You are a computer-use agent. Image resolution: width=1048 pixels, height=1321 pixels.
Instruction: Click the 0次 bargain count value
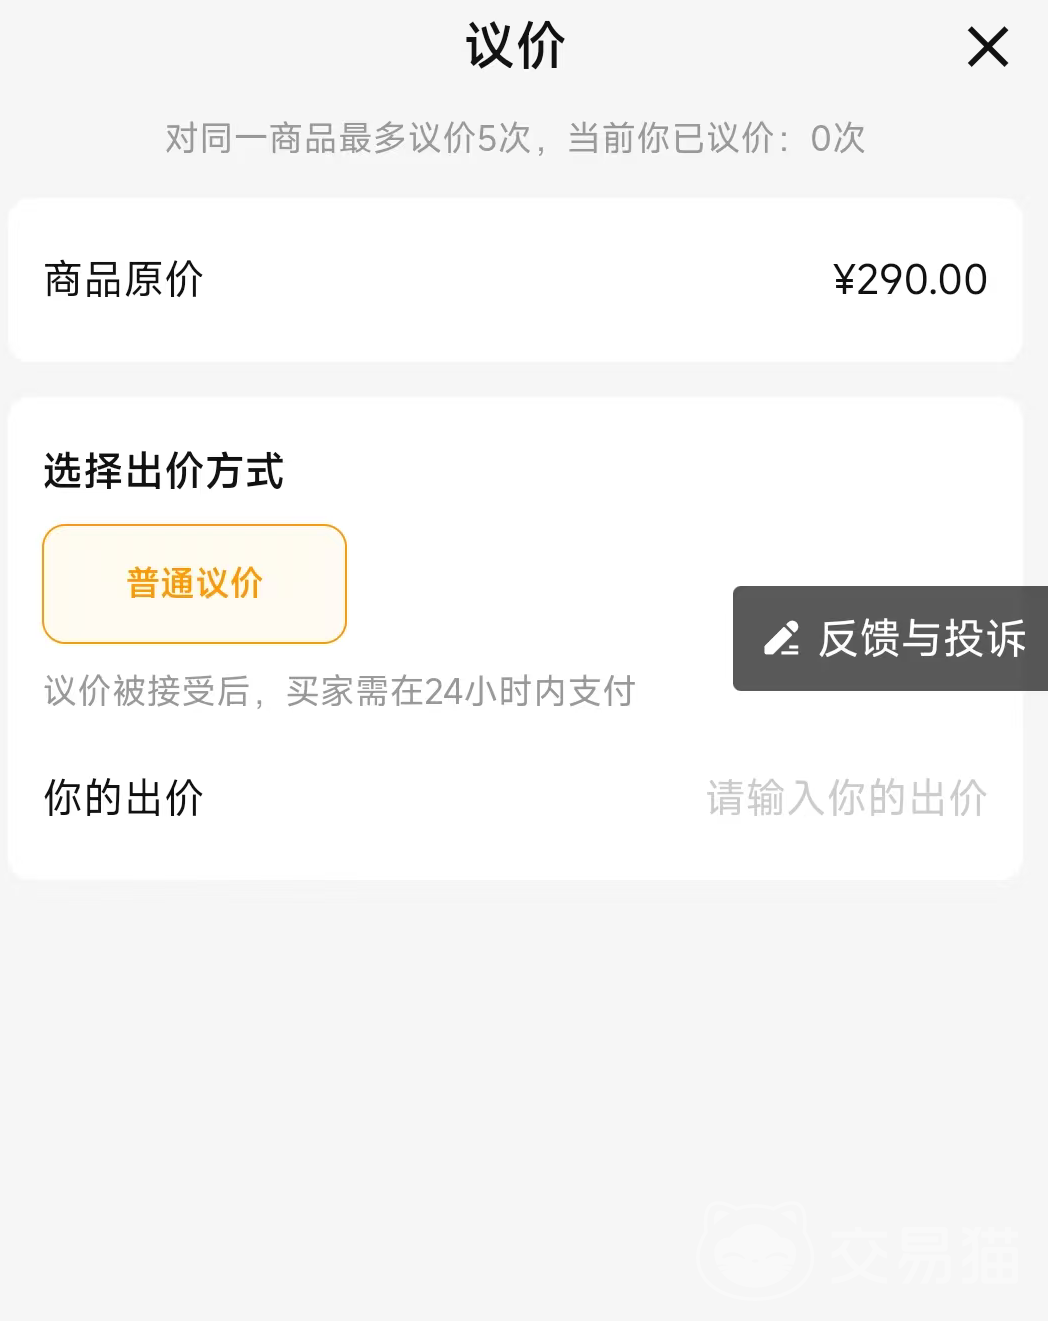coord(838,138)
